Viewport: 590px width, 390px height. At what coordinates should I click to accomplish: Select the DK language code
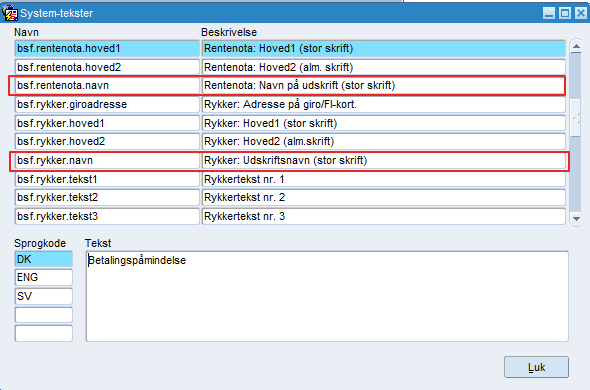click(x=44, y=259)
